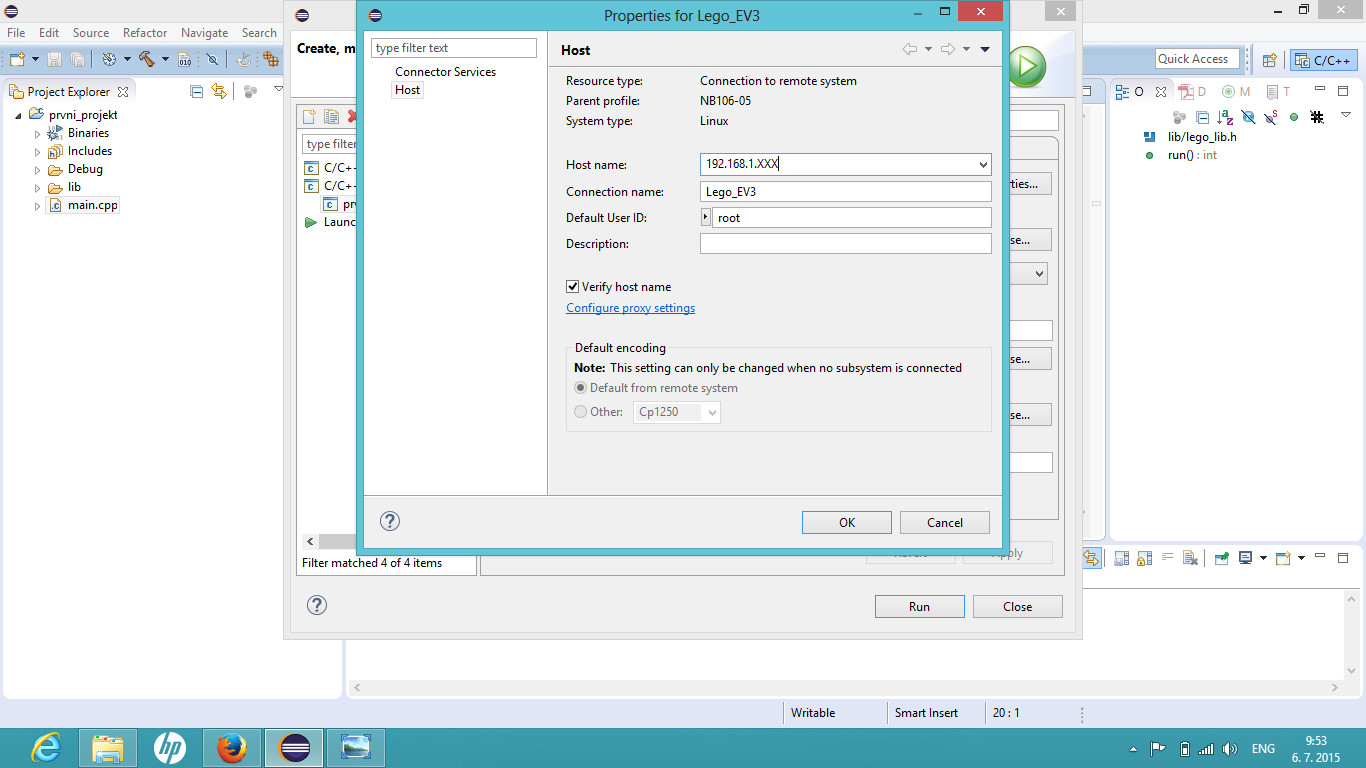The width and height of the screenshot is (1366, 768).
Task: Select the Other encoding radio button
Action: pyautogui.click(x=581, y=412)
